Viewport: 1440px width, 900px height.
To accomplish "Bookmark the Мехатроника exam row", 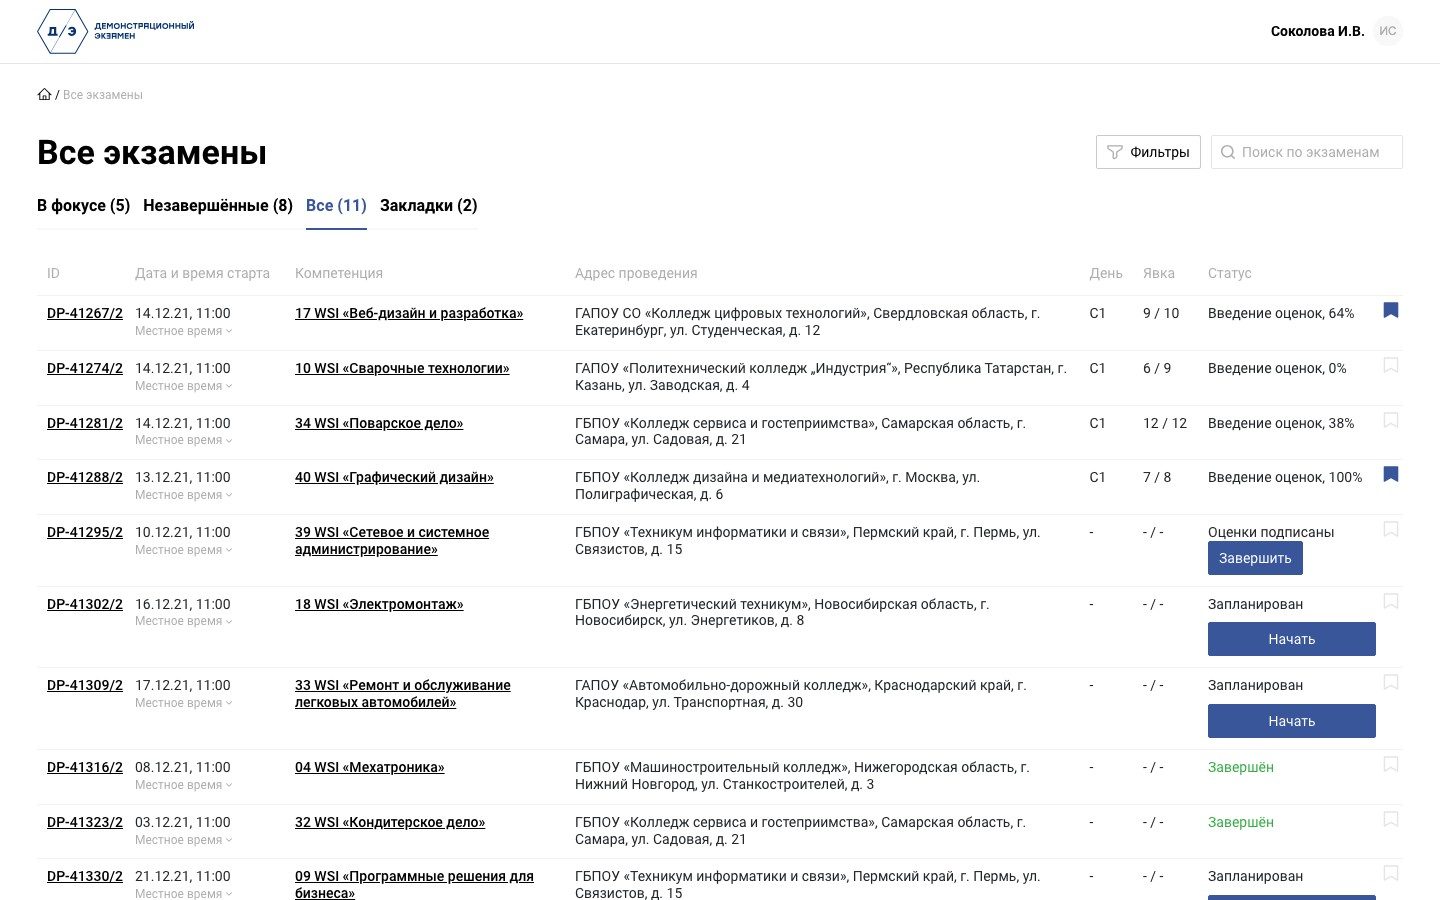I will point(1391,765).
